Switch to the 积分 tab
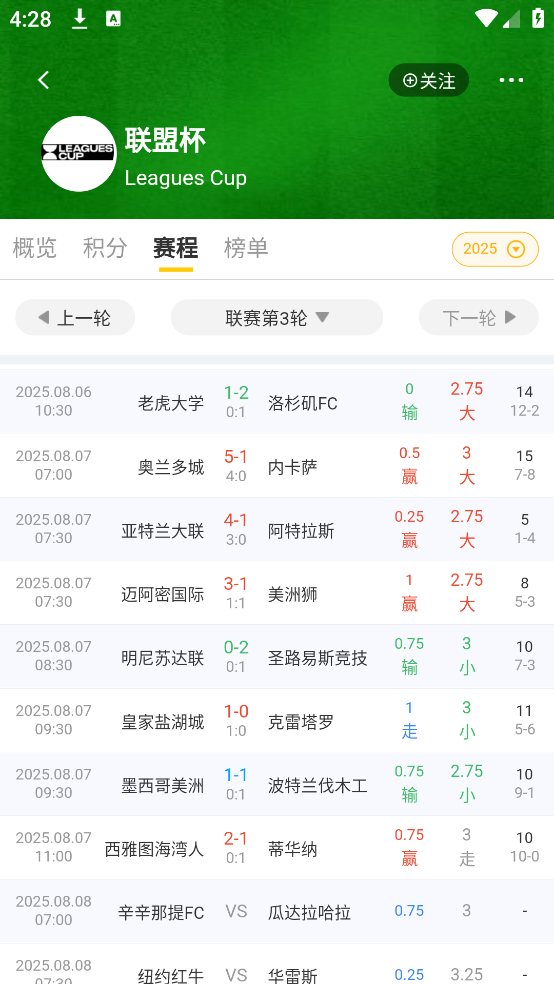Viewport: 554px width, 984px height. [x=105, y=249]
